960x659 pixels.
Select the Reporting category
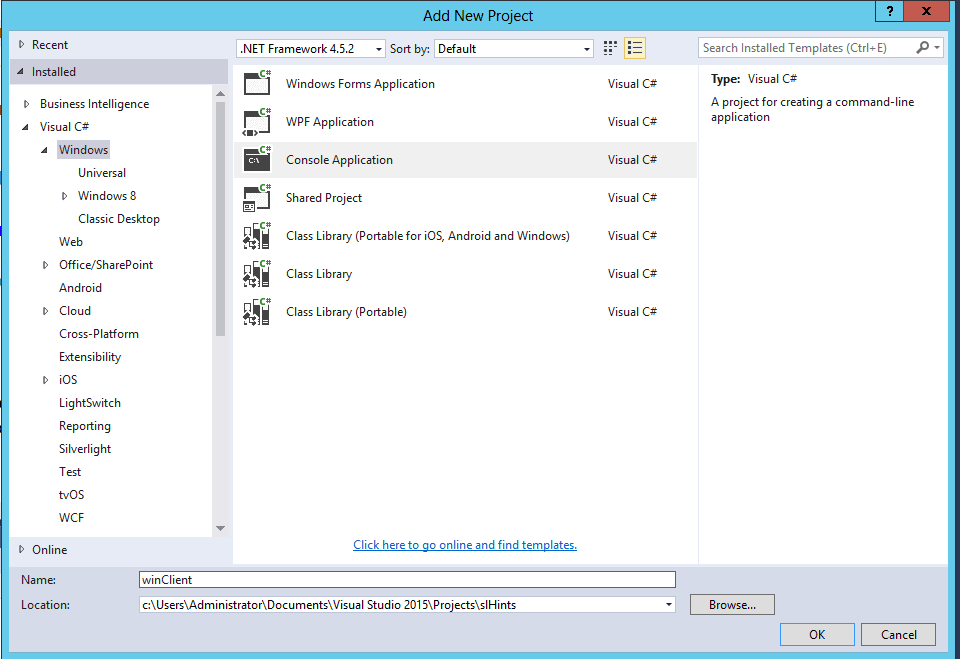84,426
